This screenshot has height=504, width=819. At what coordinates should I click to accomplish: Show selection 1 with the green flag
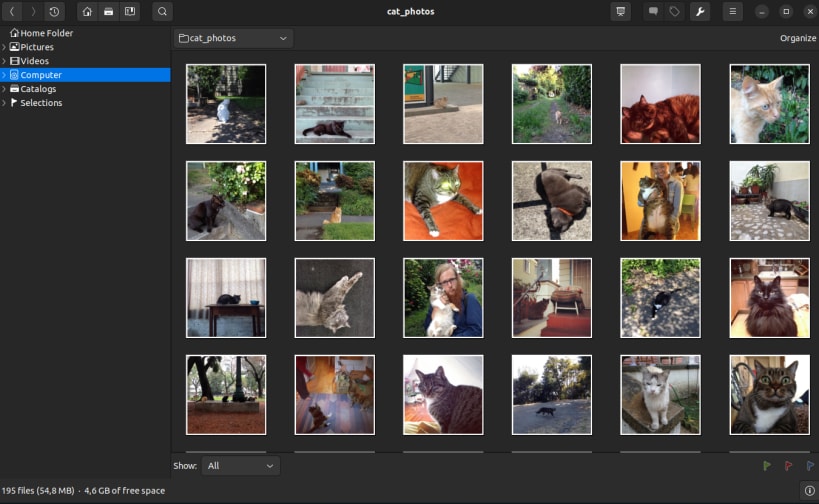[767, 465]
